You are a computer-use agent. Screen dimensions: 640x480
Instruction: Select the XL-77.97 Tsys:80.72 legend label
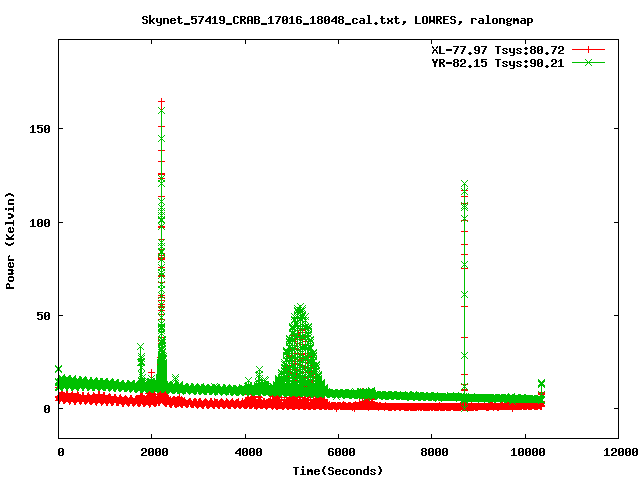coord(498,50)
